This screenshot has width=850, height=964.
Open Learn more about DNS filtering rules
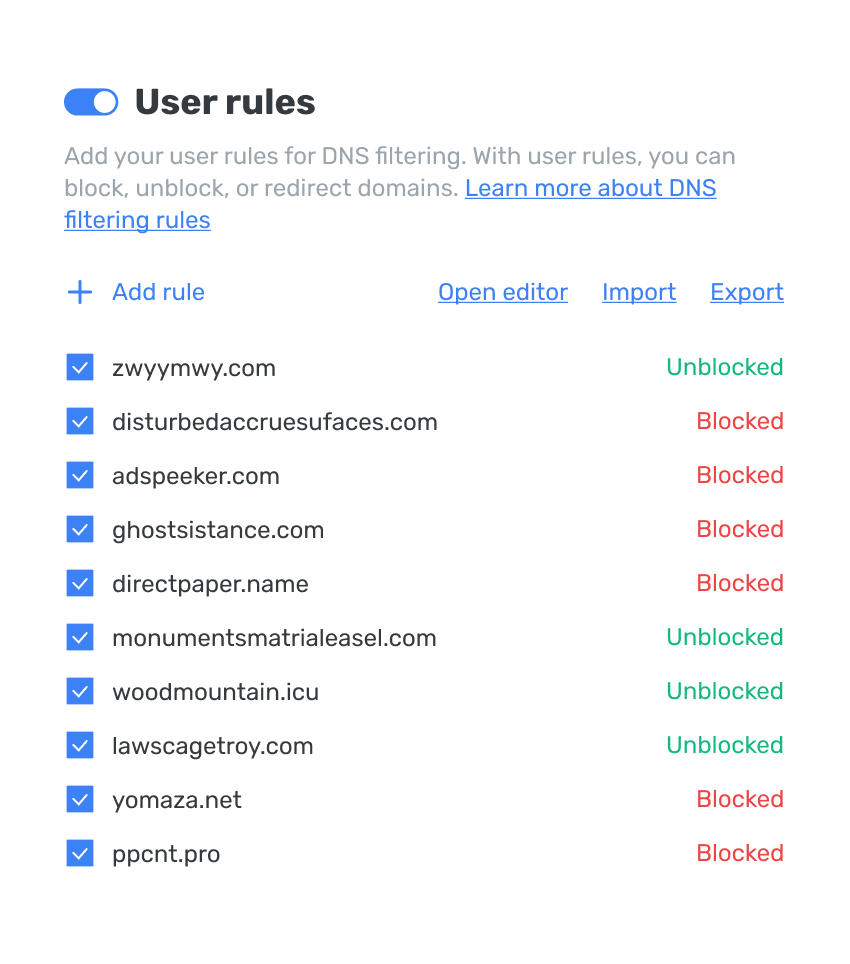590,188
